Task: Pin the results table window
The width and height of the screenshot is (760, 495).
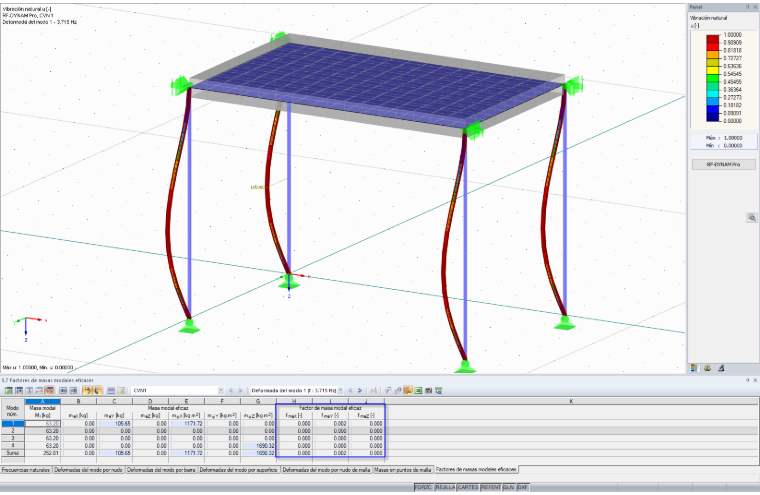Action: click(748, 380)
